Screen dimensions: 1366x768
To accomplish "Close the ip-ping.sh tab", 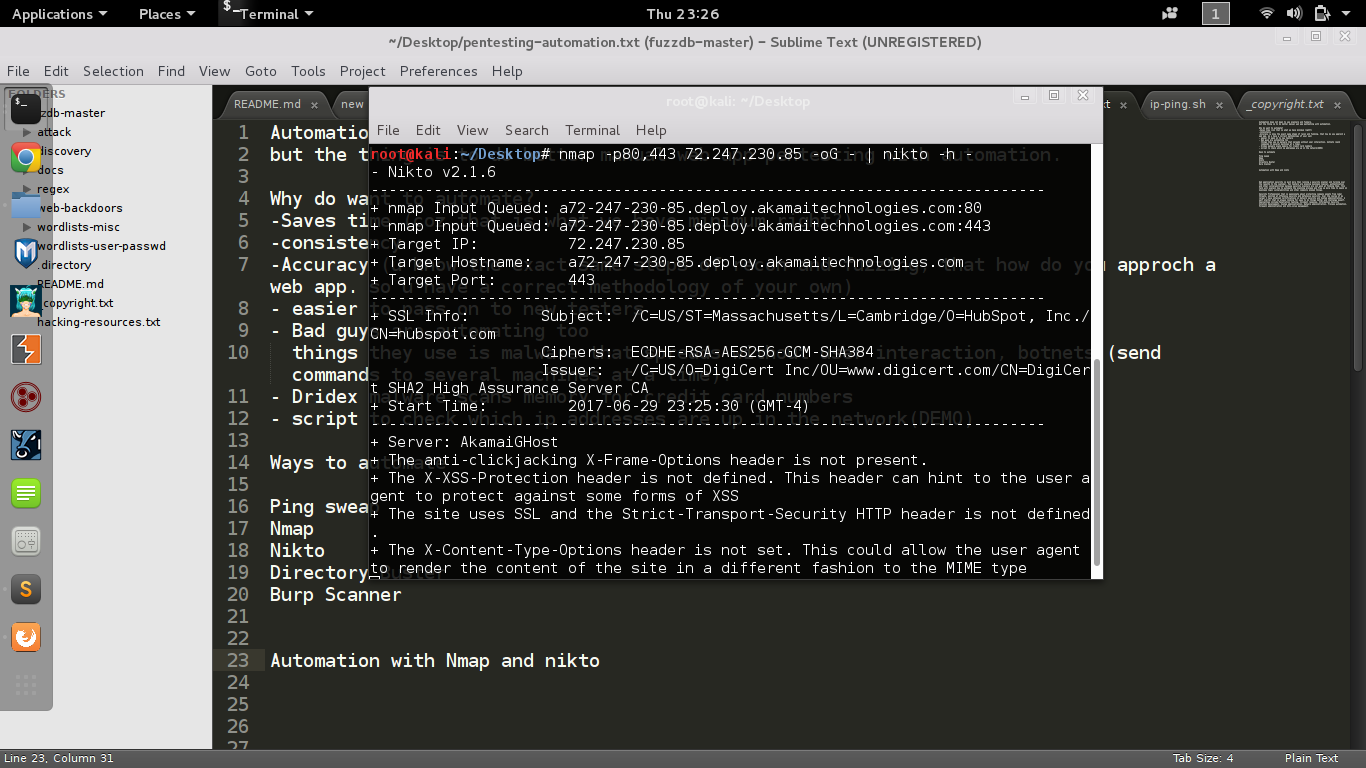I will 1219,104.
